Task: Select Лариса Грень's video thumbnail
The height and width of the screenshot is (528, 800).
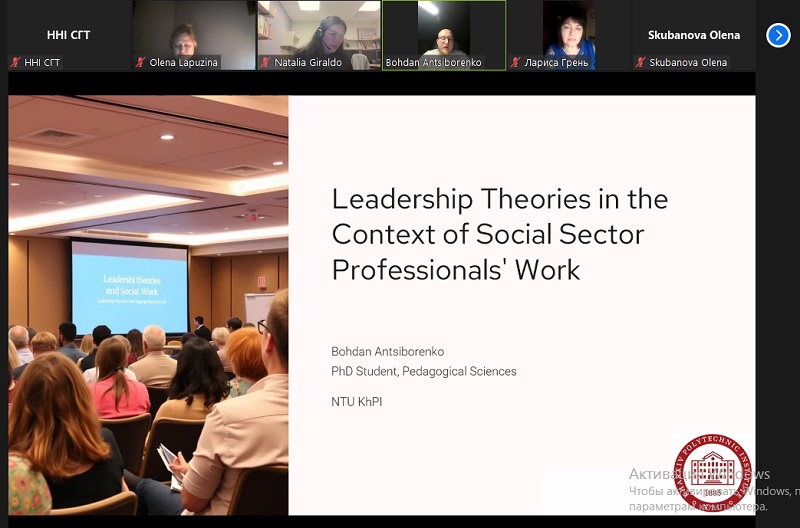Action: tap(569, 35)
